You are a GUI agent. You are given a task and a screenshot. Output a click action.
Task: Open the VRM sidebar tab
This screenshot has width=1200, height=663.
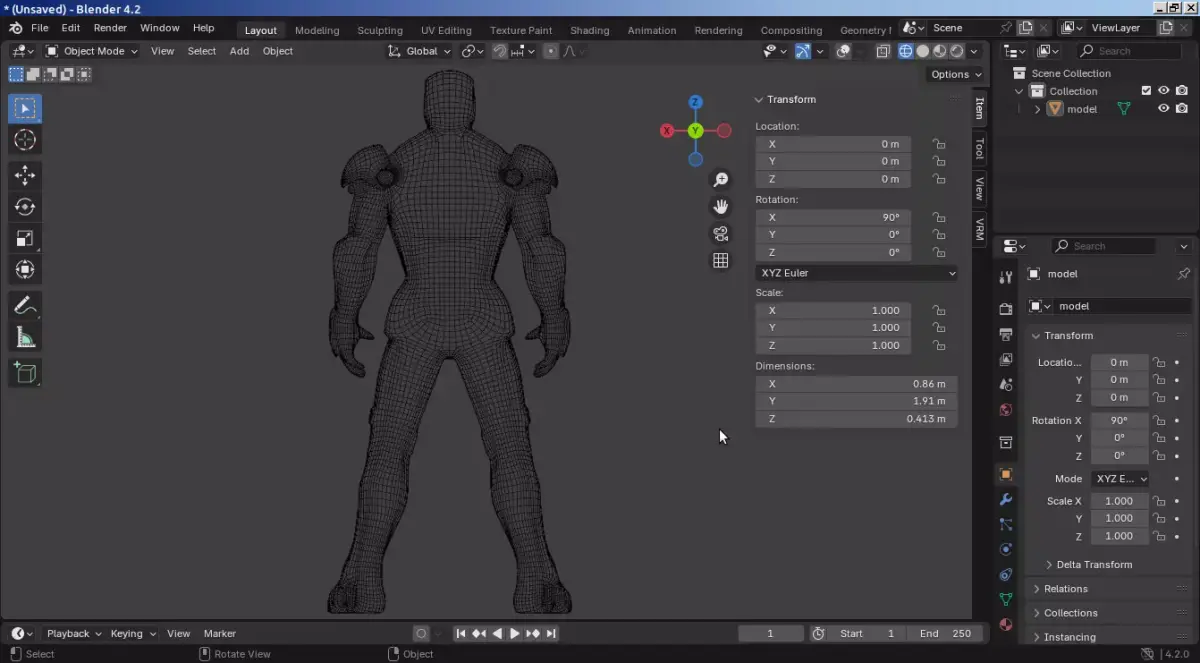pyautogui.click(x=980, y=229)
